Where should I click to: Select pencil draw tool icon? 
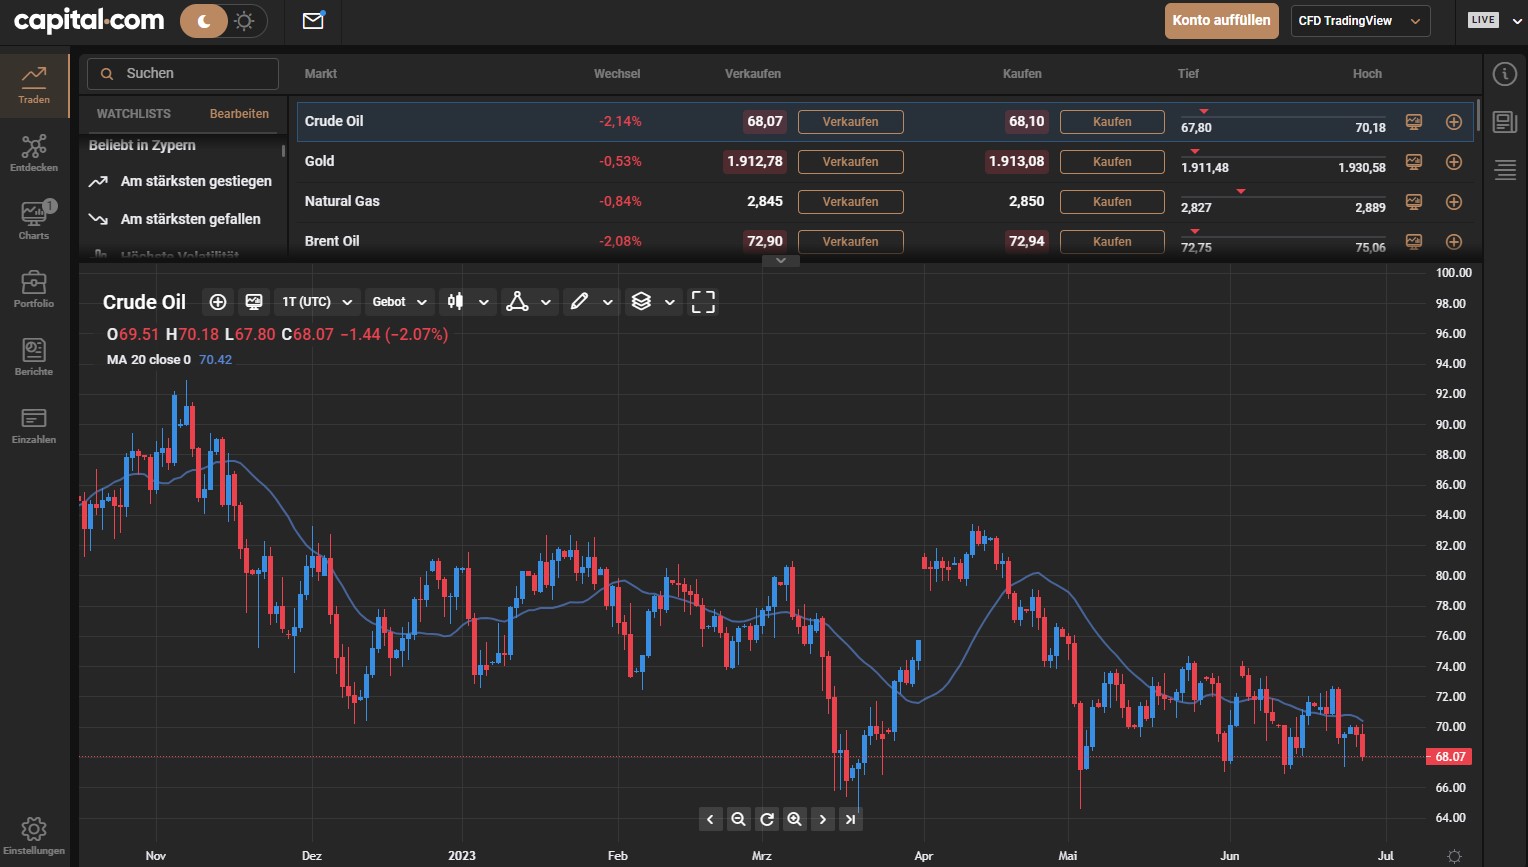(x=579, y=302)
